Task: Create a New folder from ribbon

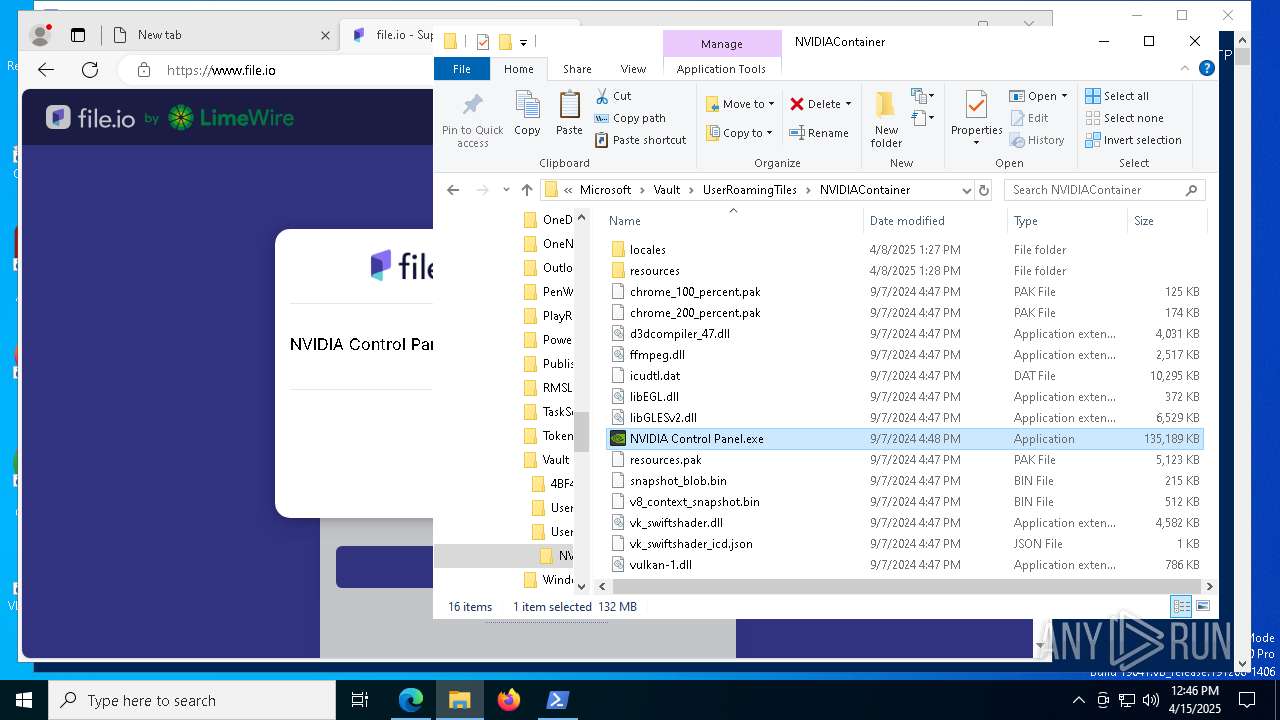Action: 886,119
